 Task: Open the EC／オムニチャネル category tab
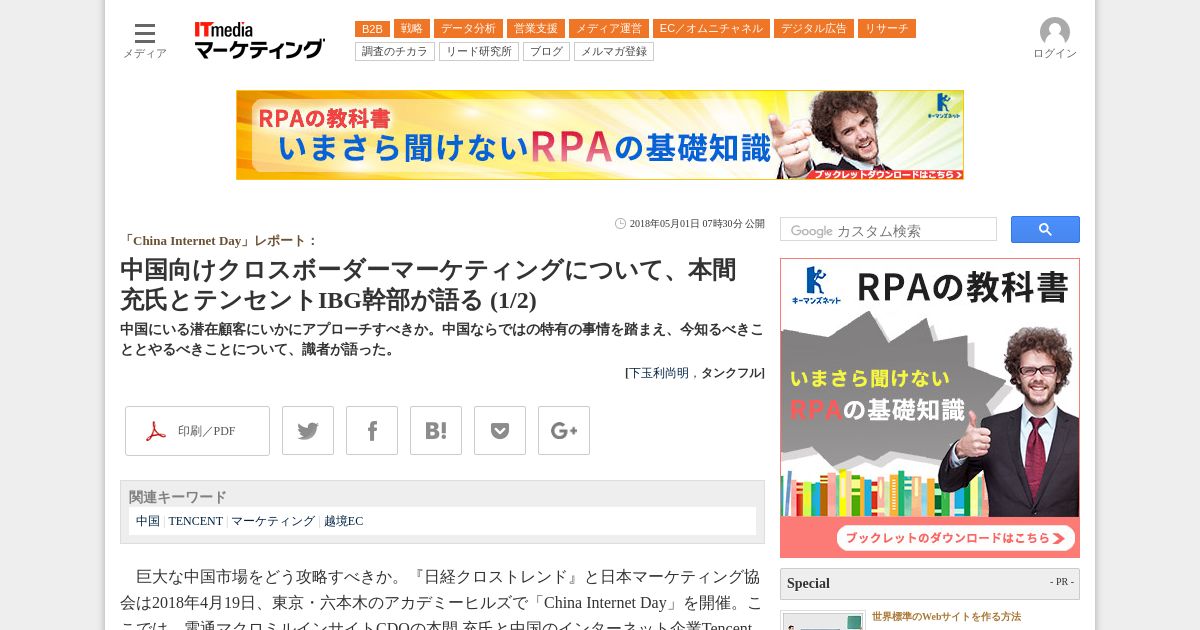coord(711,29)
